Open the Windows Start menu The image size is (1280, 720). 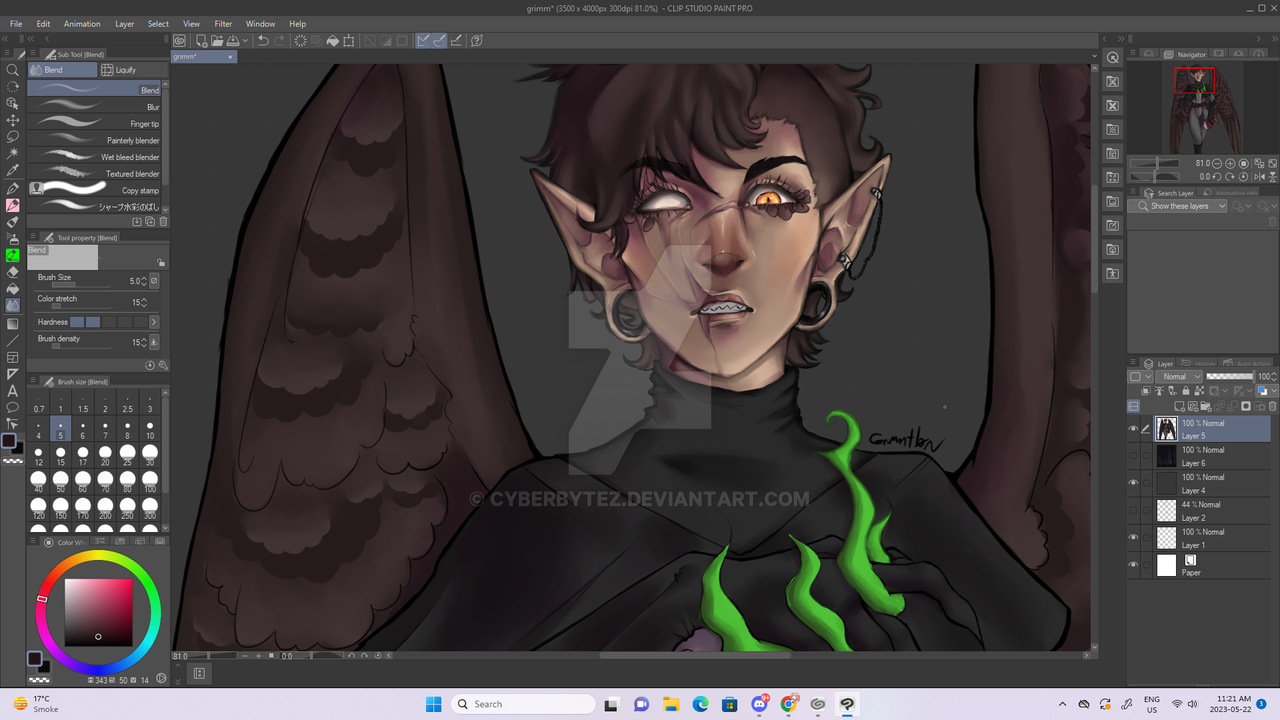coord(433,704)
